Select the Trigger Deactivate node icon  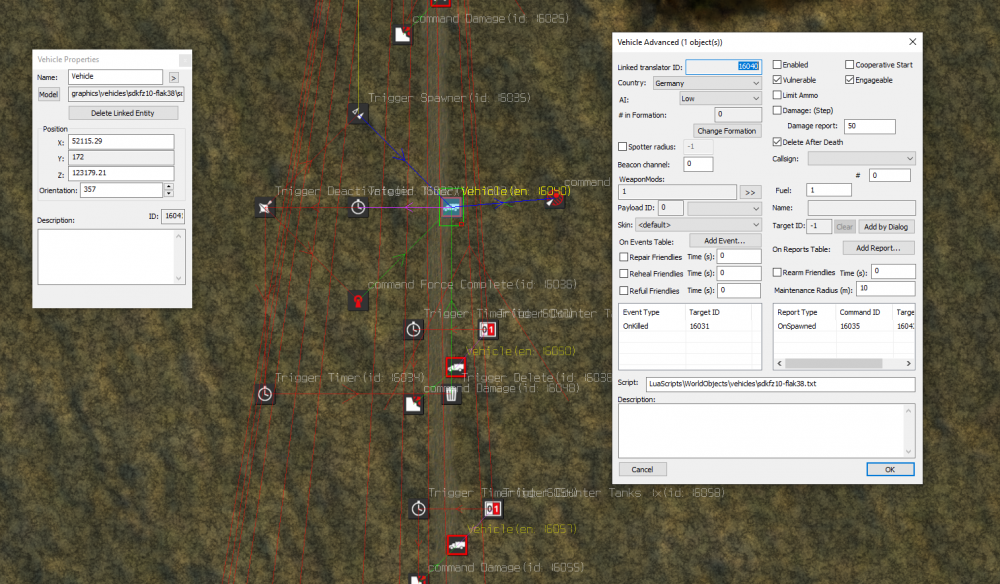265,207
